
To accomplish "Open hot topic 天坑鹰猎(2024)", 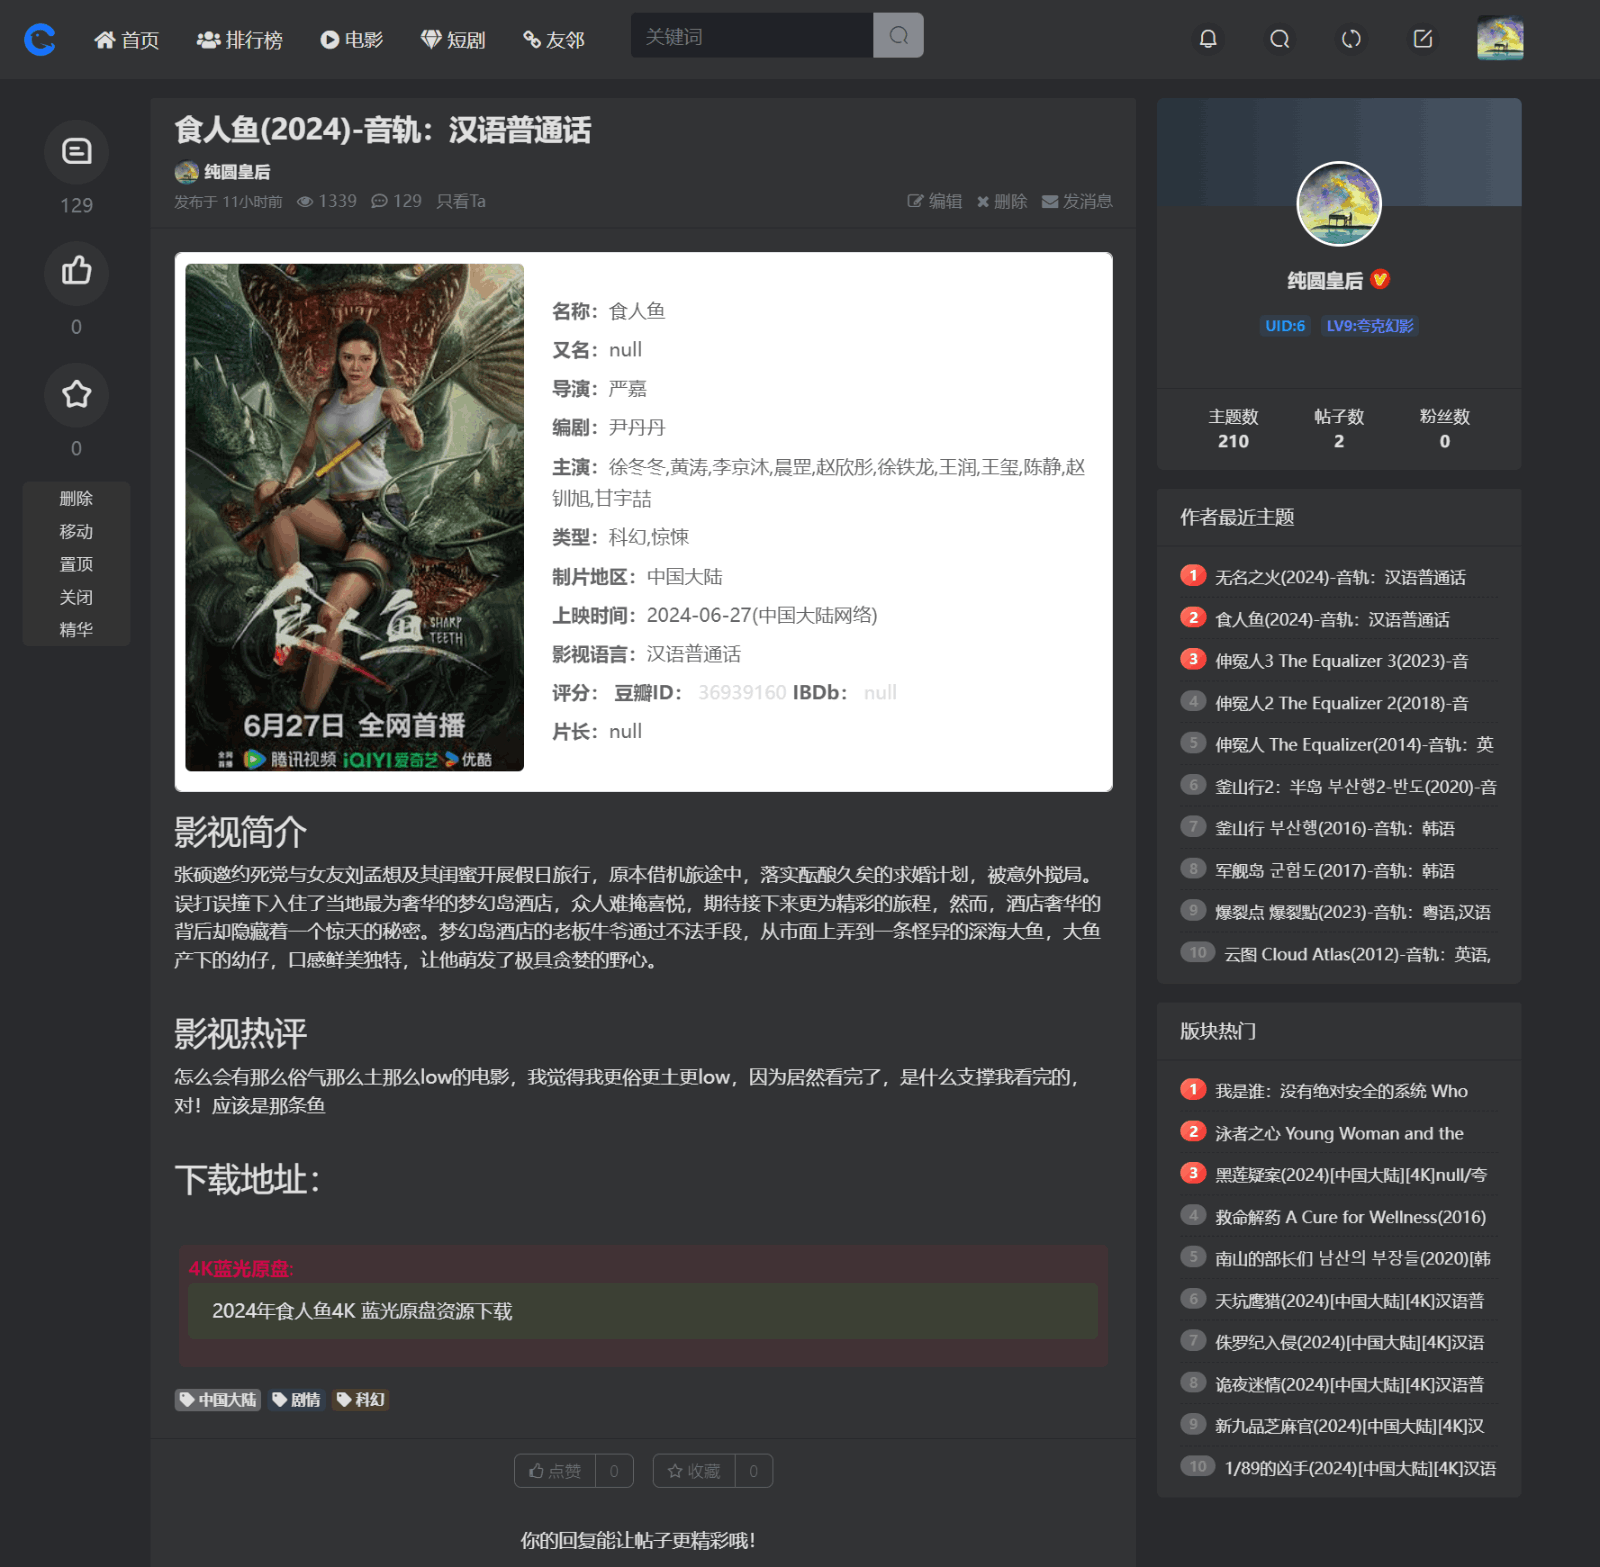I will (1349, 1301).
